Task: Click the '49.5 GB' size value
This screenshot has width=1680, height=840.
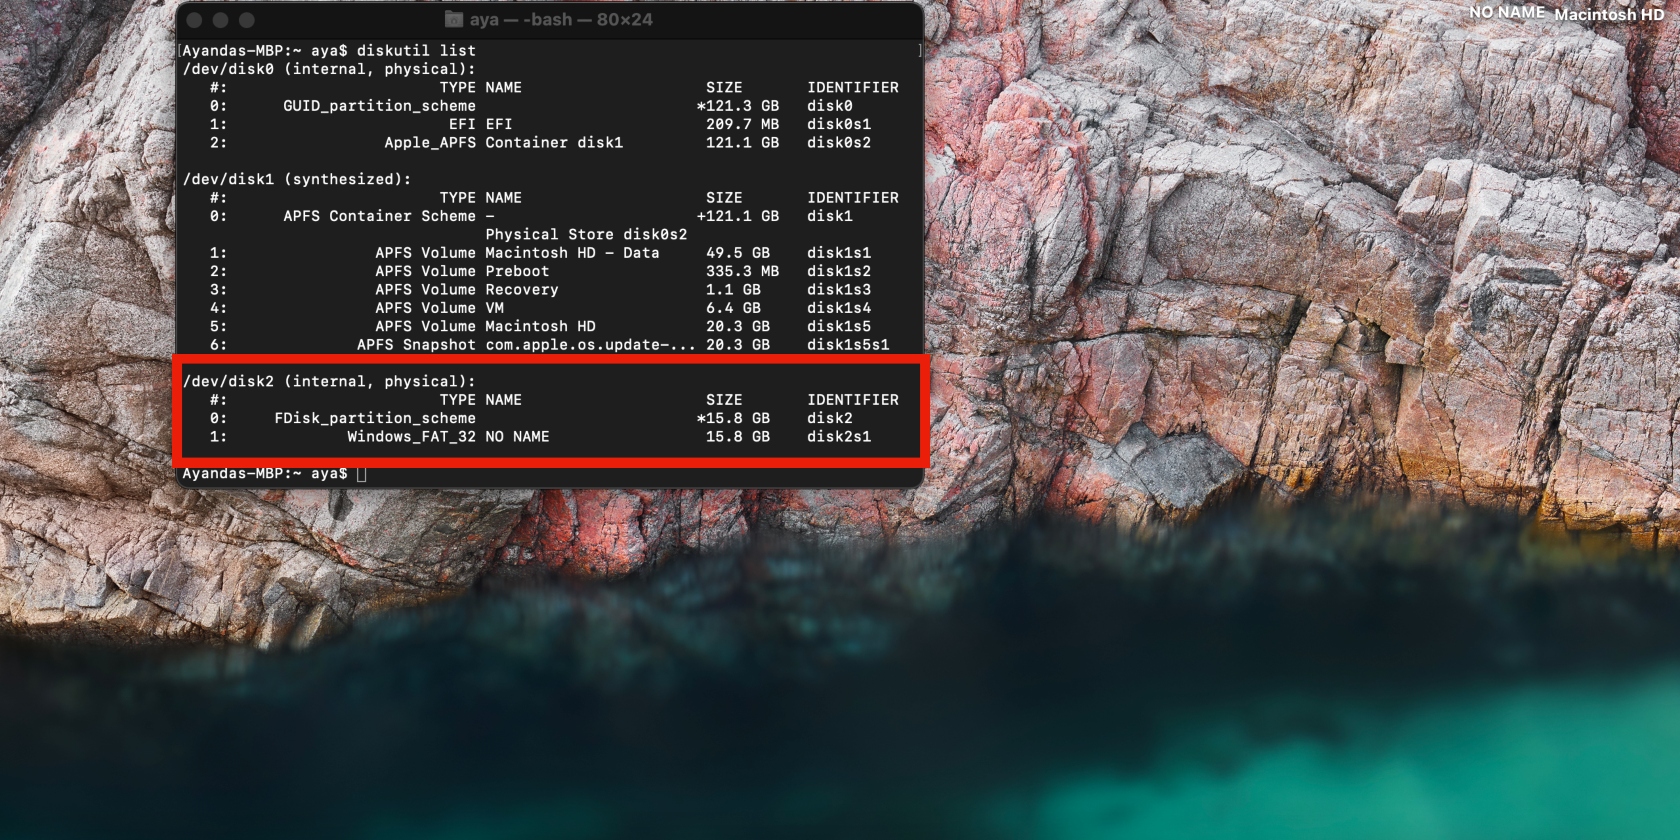Action: click(738, 253)
